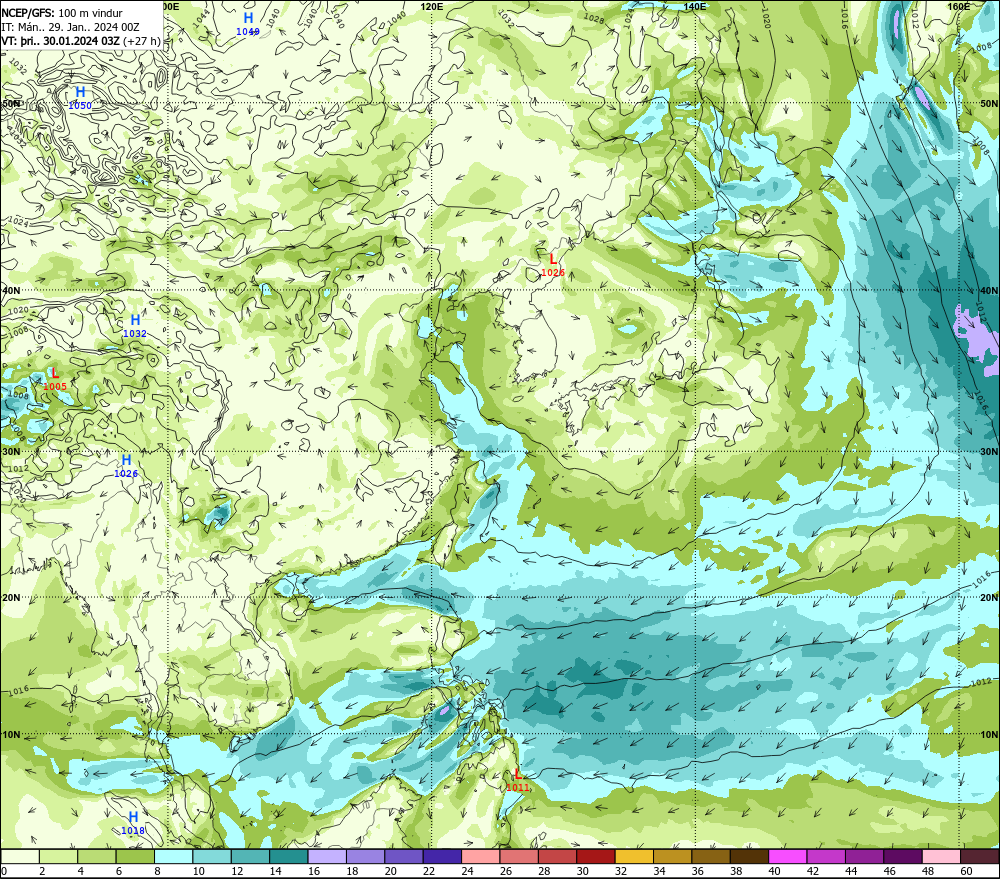Pick the 16–18 lavender legend swatch
The image size is (1000, 879).
(327, 856)
